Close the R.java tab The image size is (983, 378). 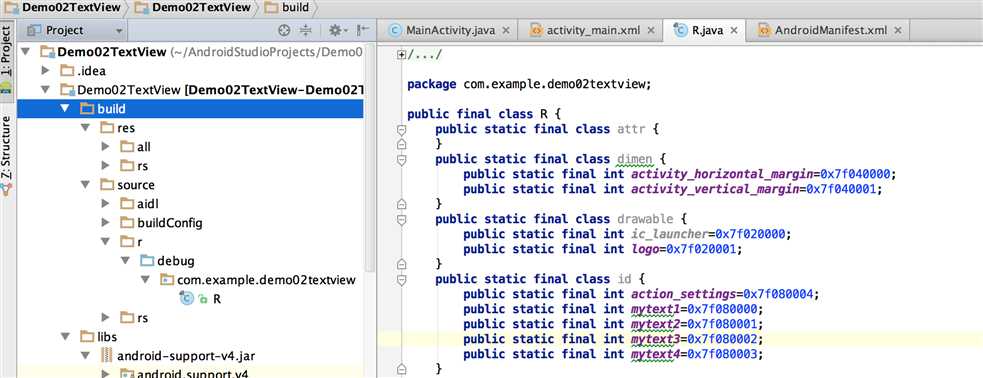734,30
